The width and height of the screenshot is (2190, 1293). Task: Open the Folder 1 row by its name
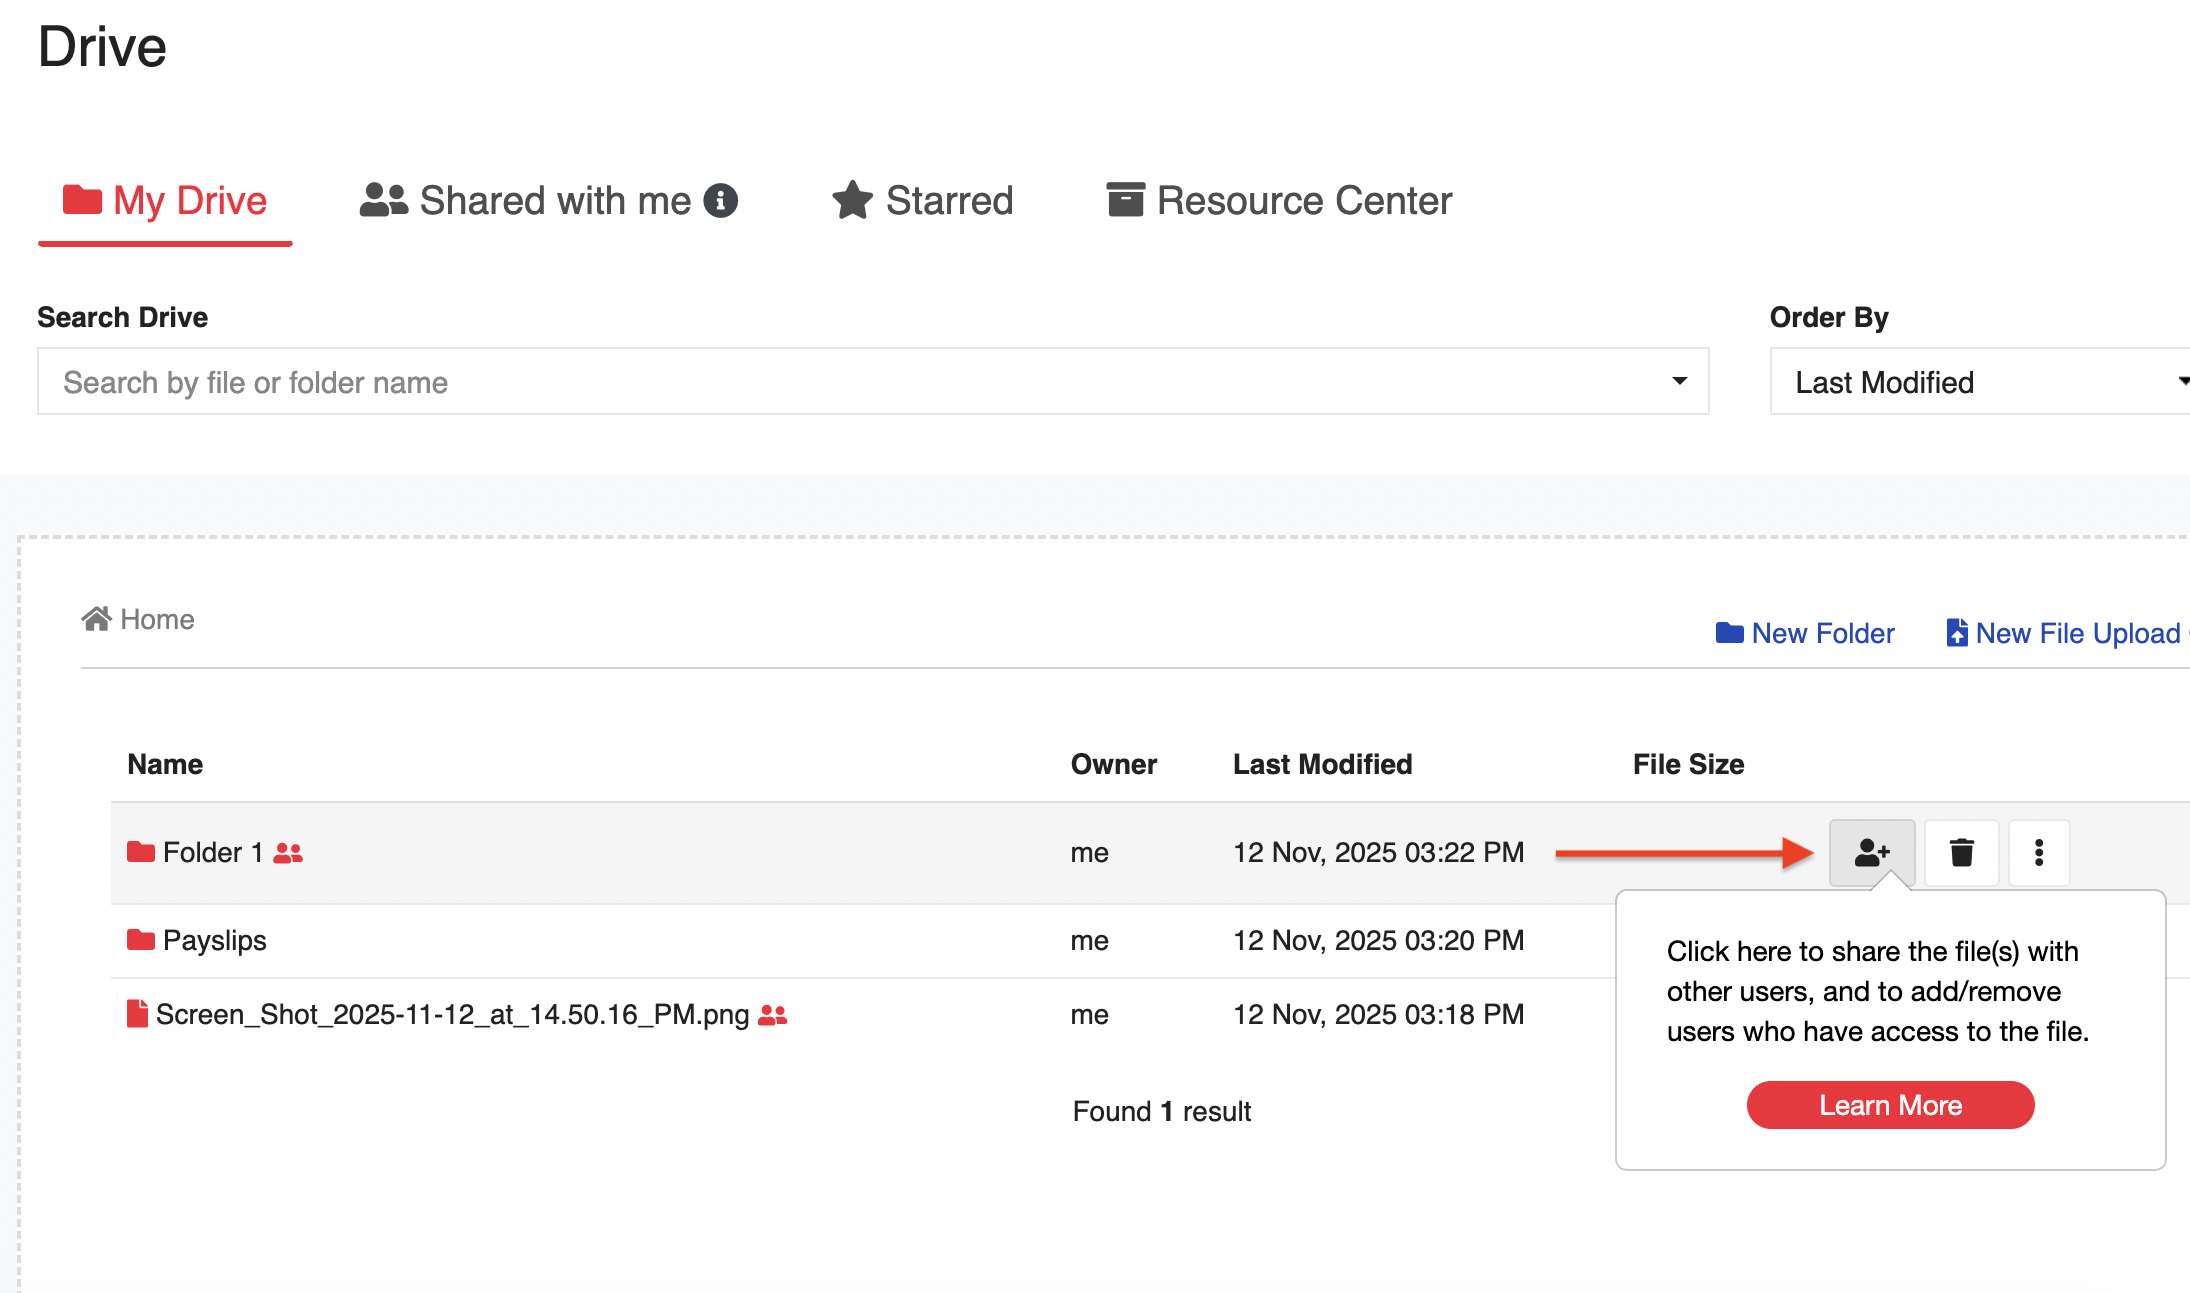[212, 852]
